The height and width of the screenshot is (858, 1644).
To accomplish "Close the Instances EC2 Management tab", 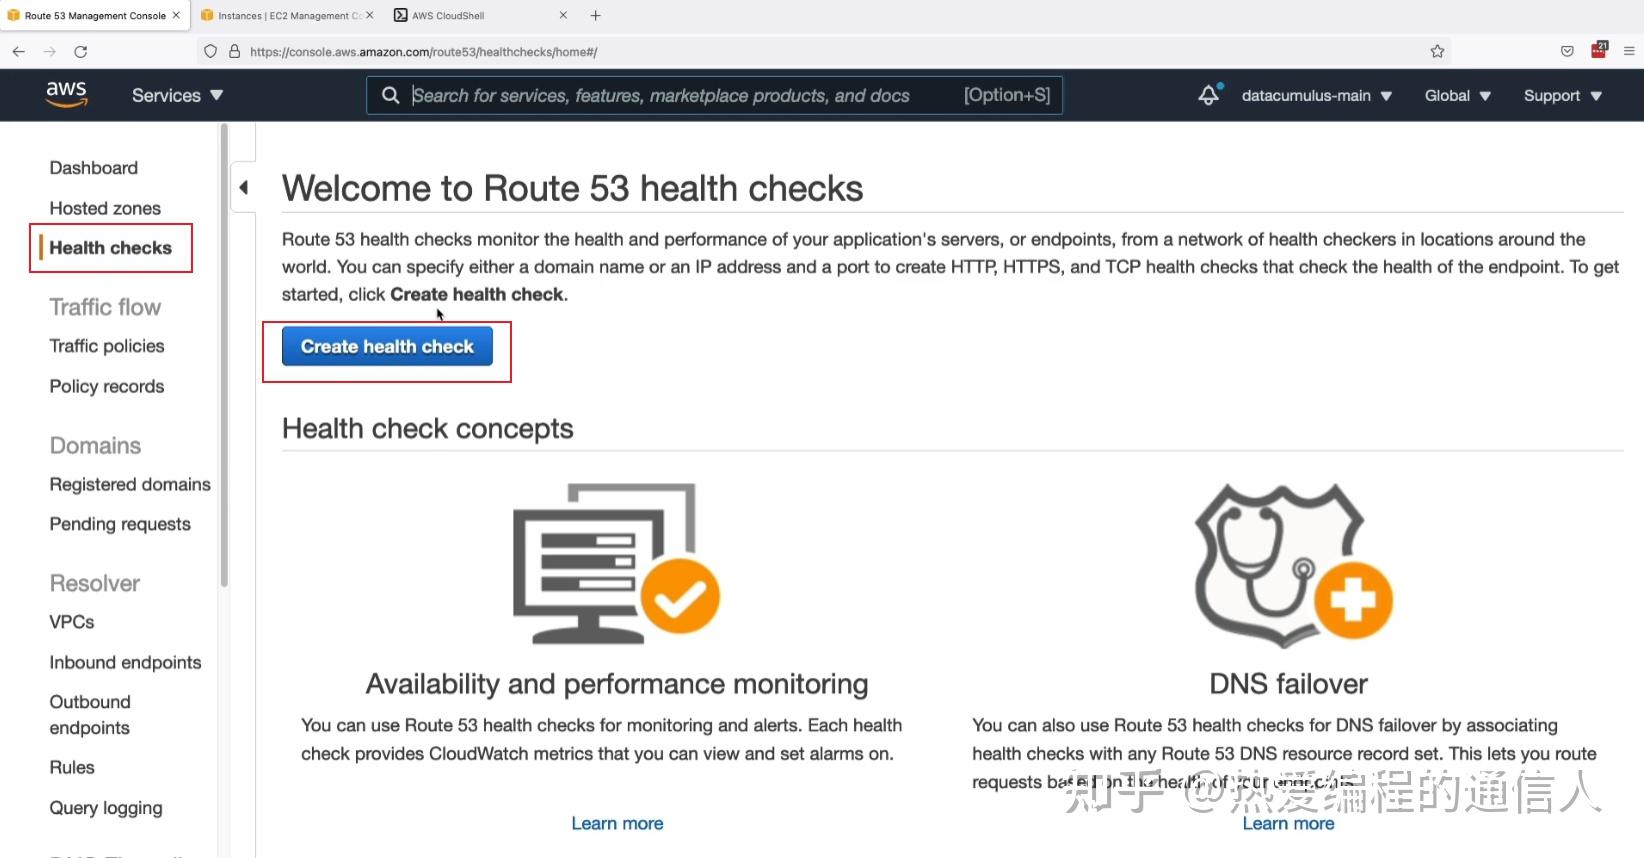I will (369, 15).
